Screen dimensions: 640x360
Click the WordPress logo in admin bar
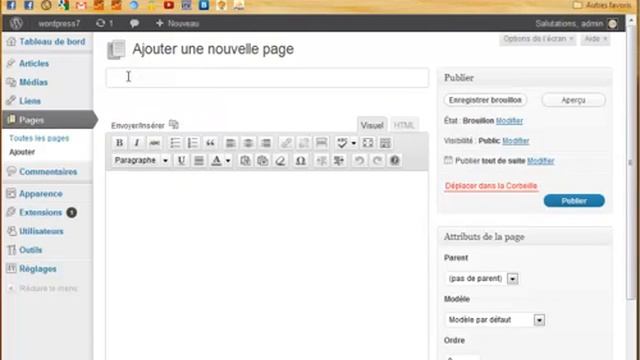[x=16, y=23]
